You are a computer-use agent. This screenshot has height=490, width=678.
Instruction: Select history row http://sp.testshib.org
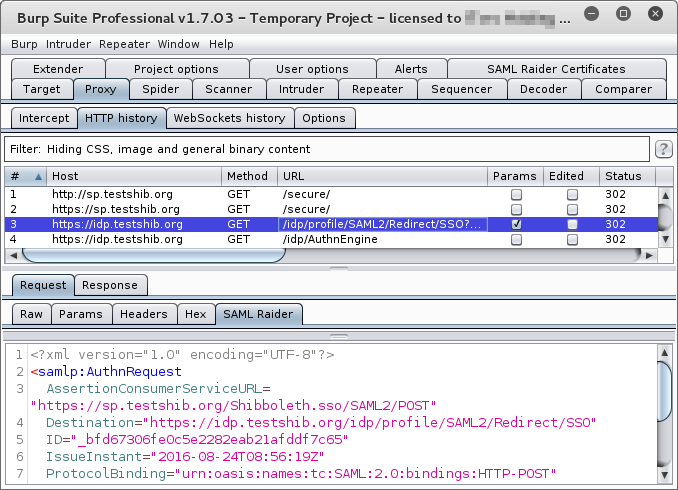[x=331, y=195]
